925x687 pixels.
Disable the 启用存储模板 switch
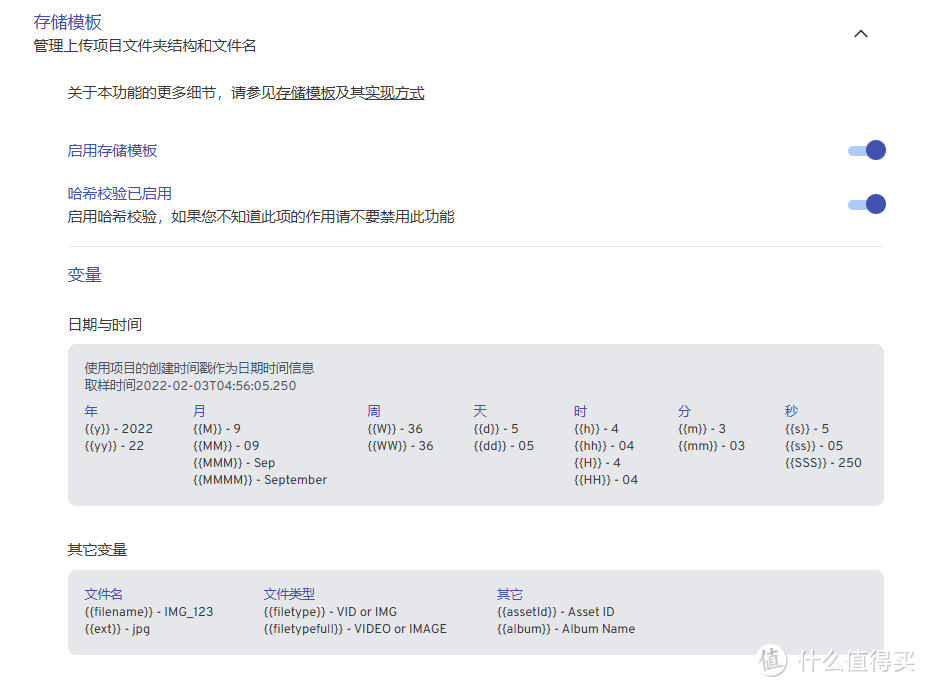click(866, 151)
